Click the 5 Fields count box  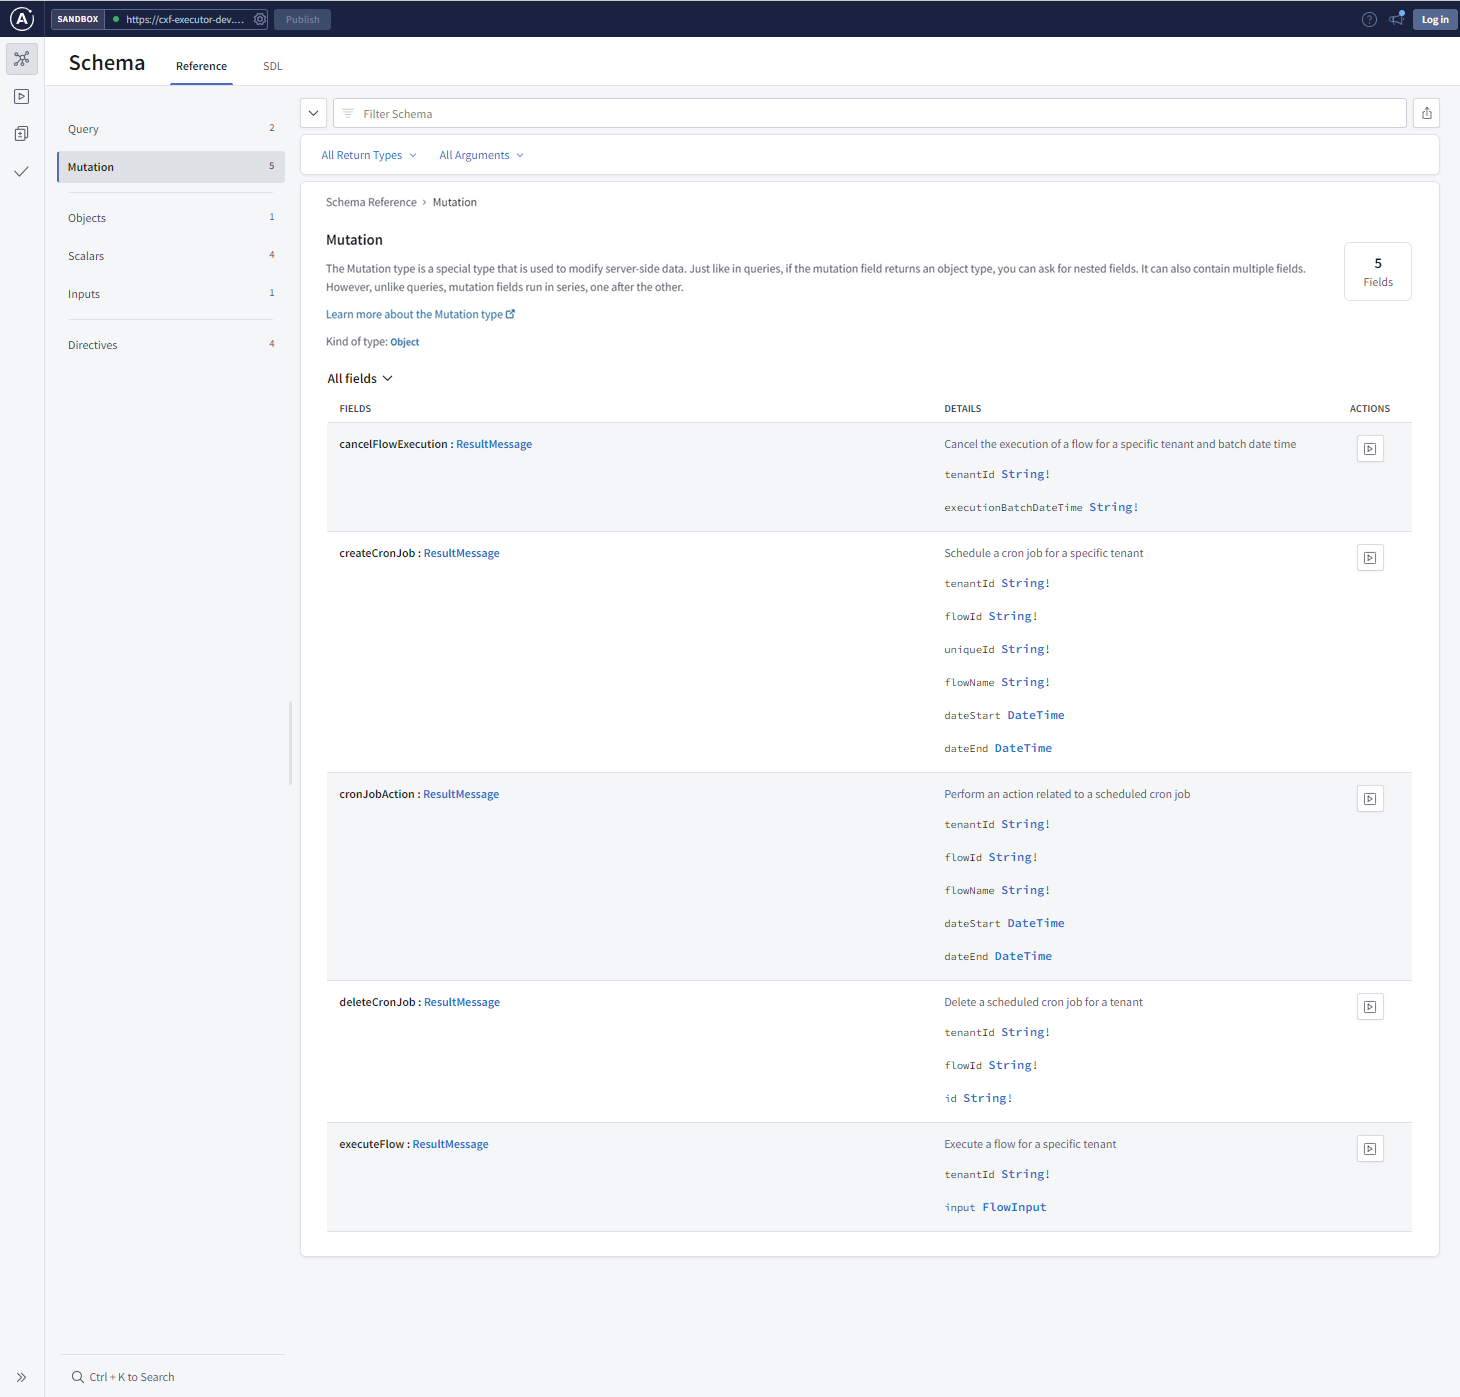point(1378,271)
